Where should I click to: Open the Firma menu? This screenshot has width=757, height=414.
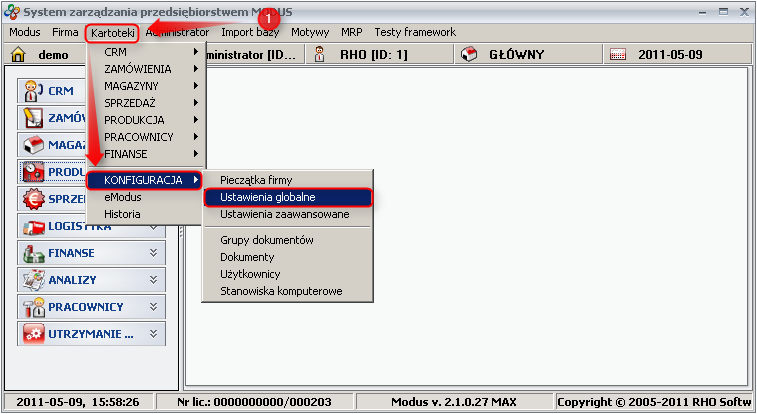[x=65, y=32]
